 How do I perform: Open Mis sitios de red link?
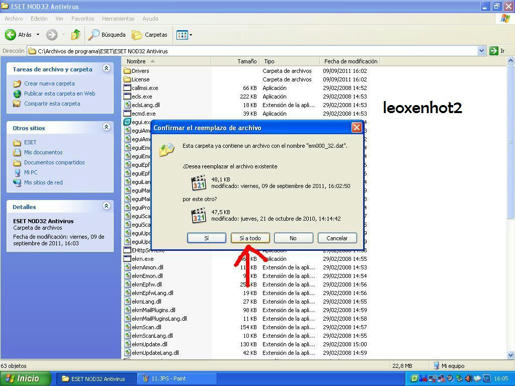click(x=43, y=183)
